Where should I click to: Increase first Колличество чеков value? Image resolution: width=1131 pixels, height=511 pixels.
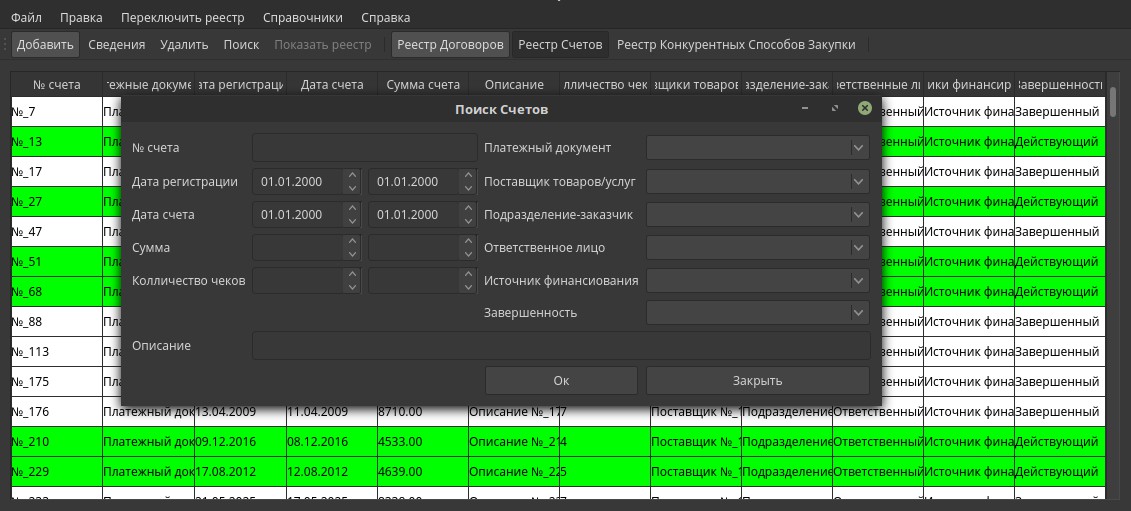pos(352,274)
